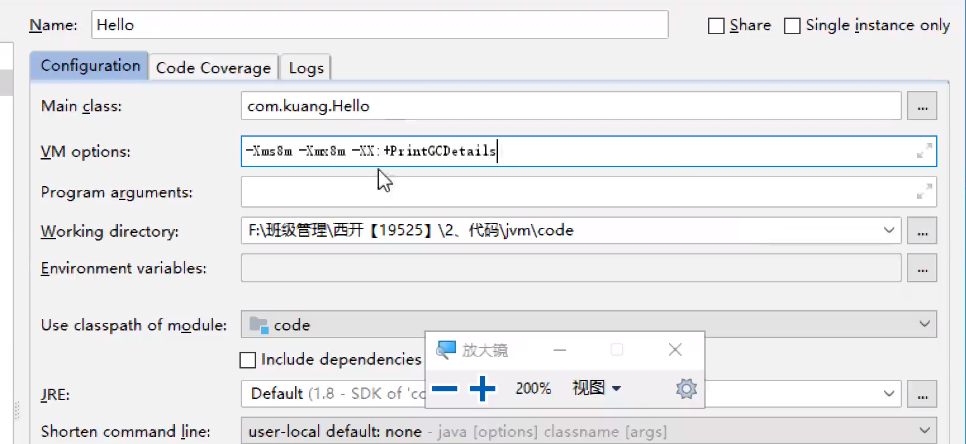Click the Program arguments label
This screenshot has width=966, height=444.
point(116,192)
